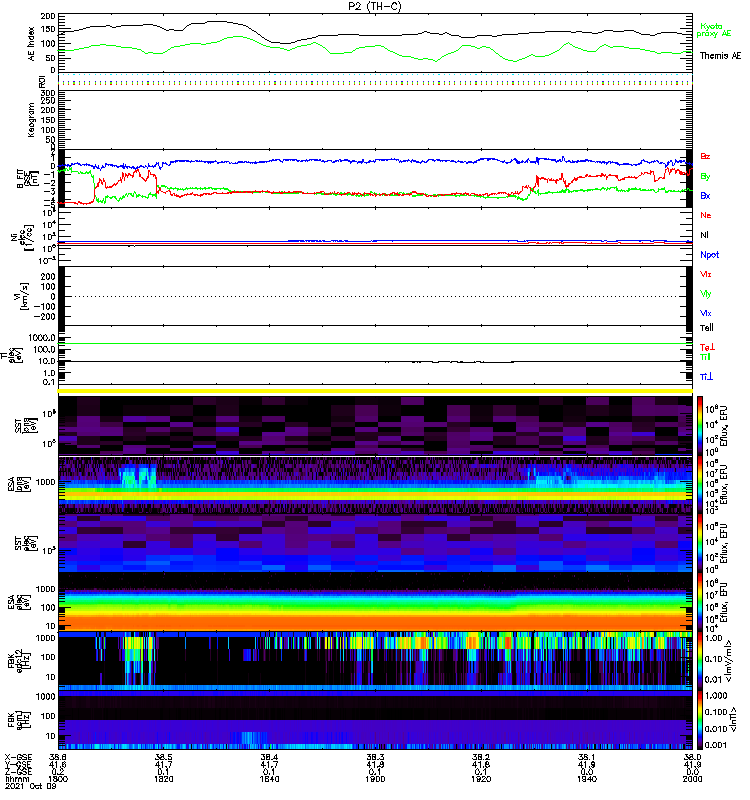Click the "1920" time tick label

click(x=481, y=779)
